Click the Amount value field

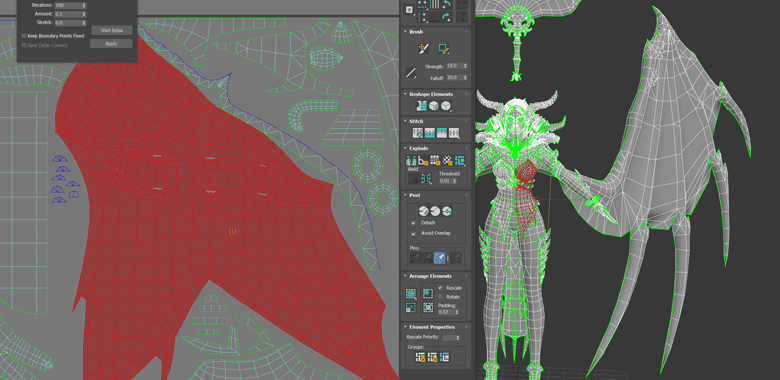(68, 14)
